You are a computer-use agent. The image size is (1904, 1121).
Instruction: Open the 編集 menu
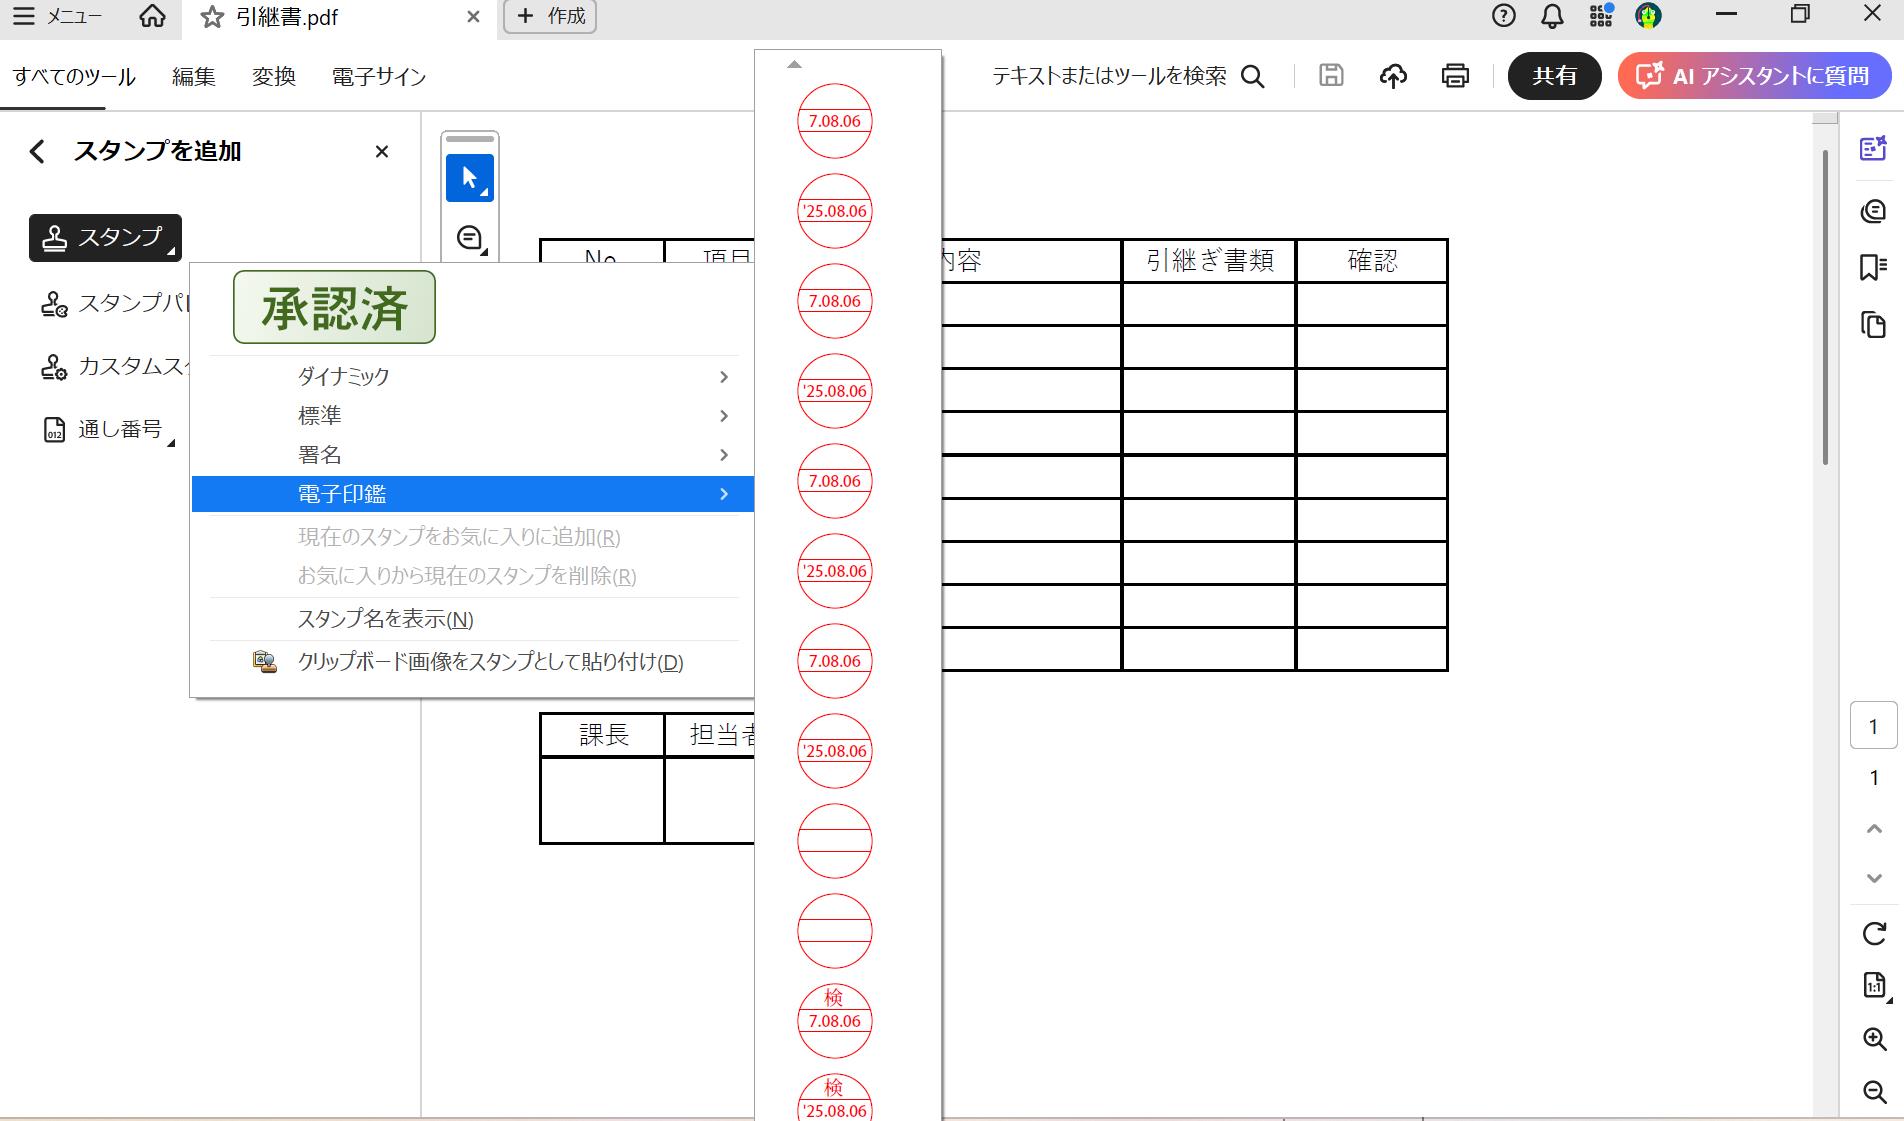(192, 76)
